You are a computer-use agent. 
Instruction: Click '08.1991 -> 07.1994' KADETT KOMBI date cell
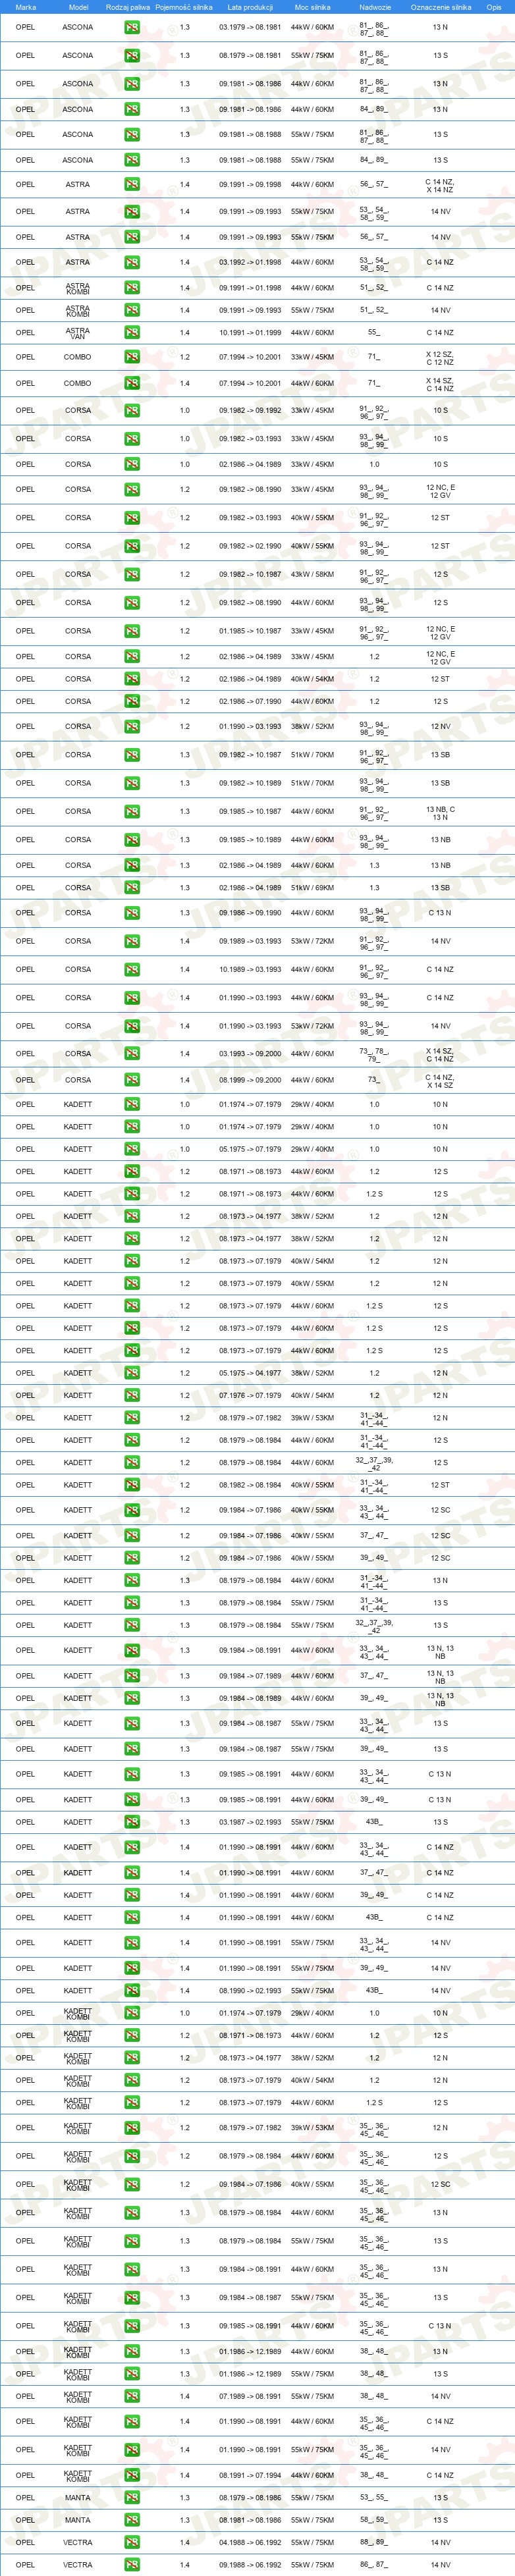coord(250,2475)
